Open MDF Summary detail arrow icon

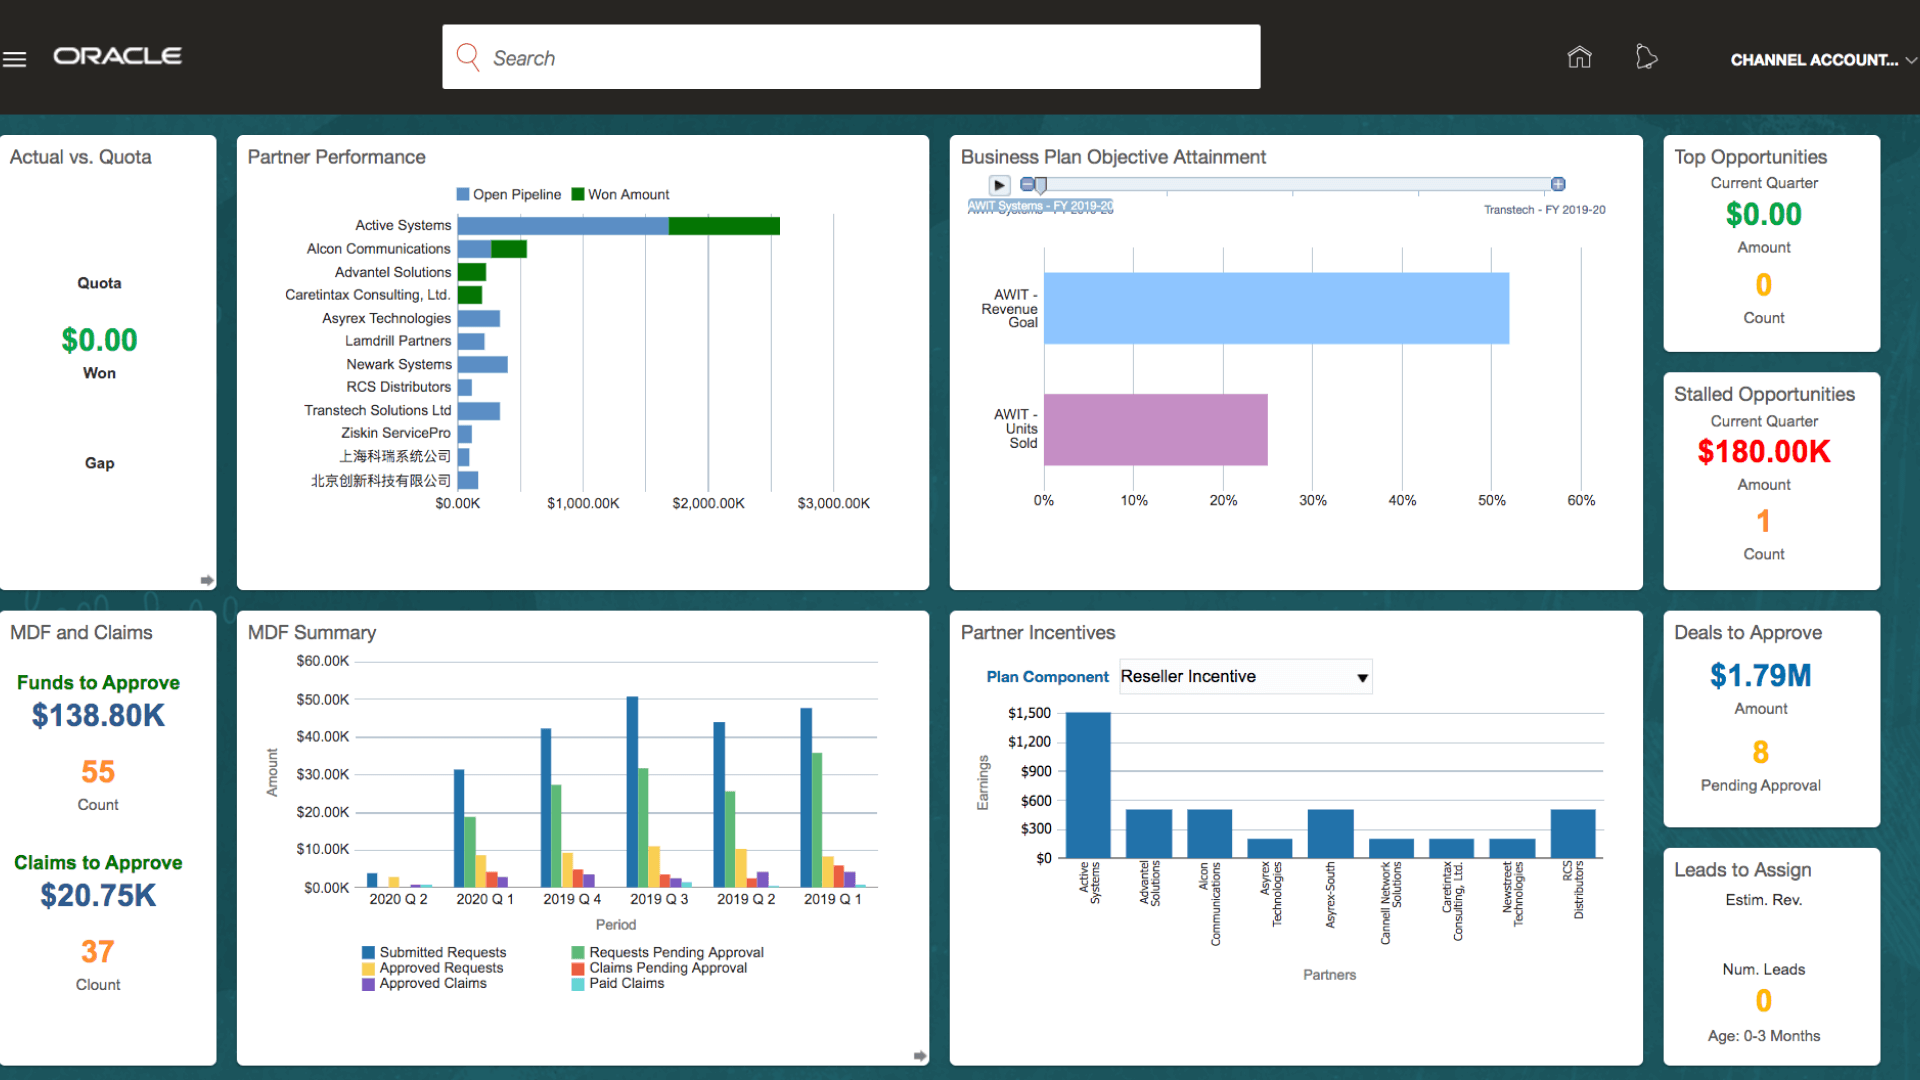point(920,1056)
